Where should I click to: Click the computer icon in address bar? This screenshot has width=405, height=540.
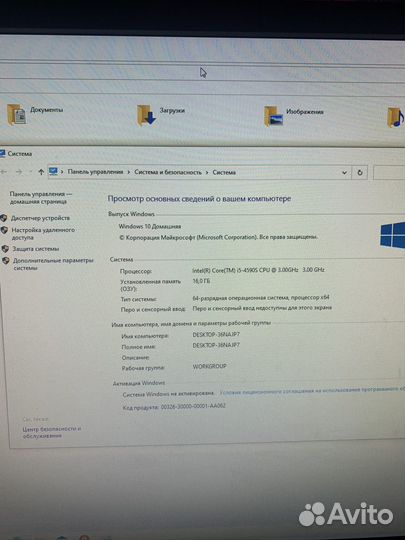coord(53,171)
